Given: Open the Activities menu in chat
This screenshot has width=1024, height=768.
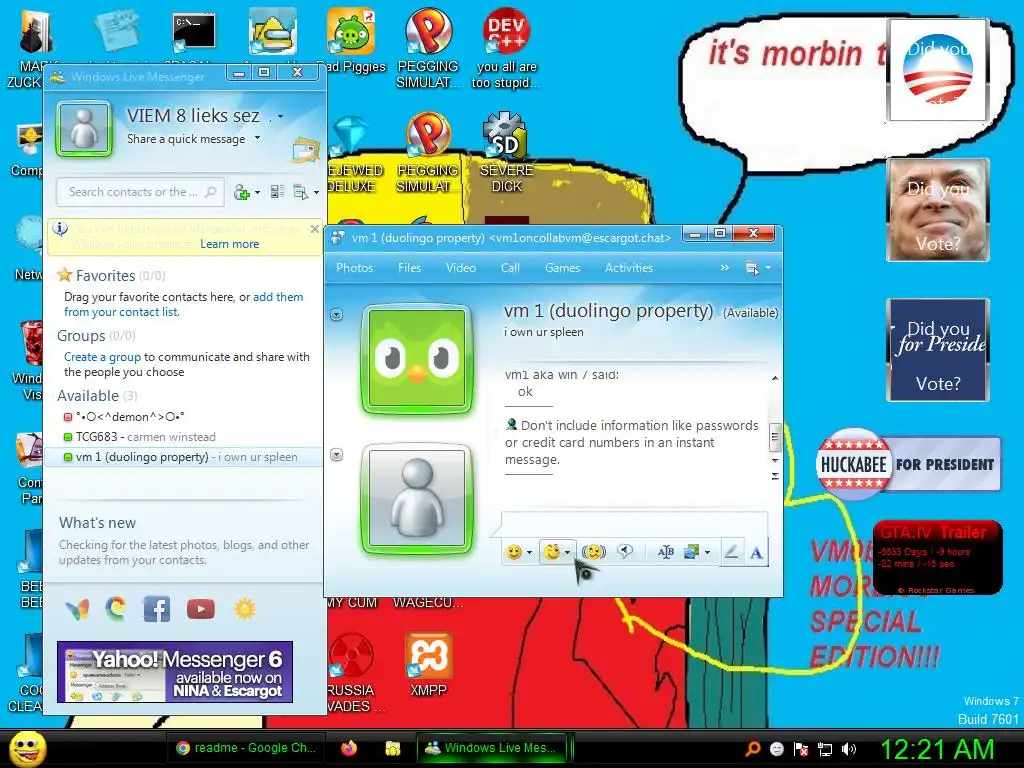Looking at the screenshot, I should [x=629, y=268].
